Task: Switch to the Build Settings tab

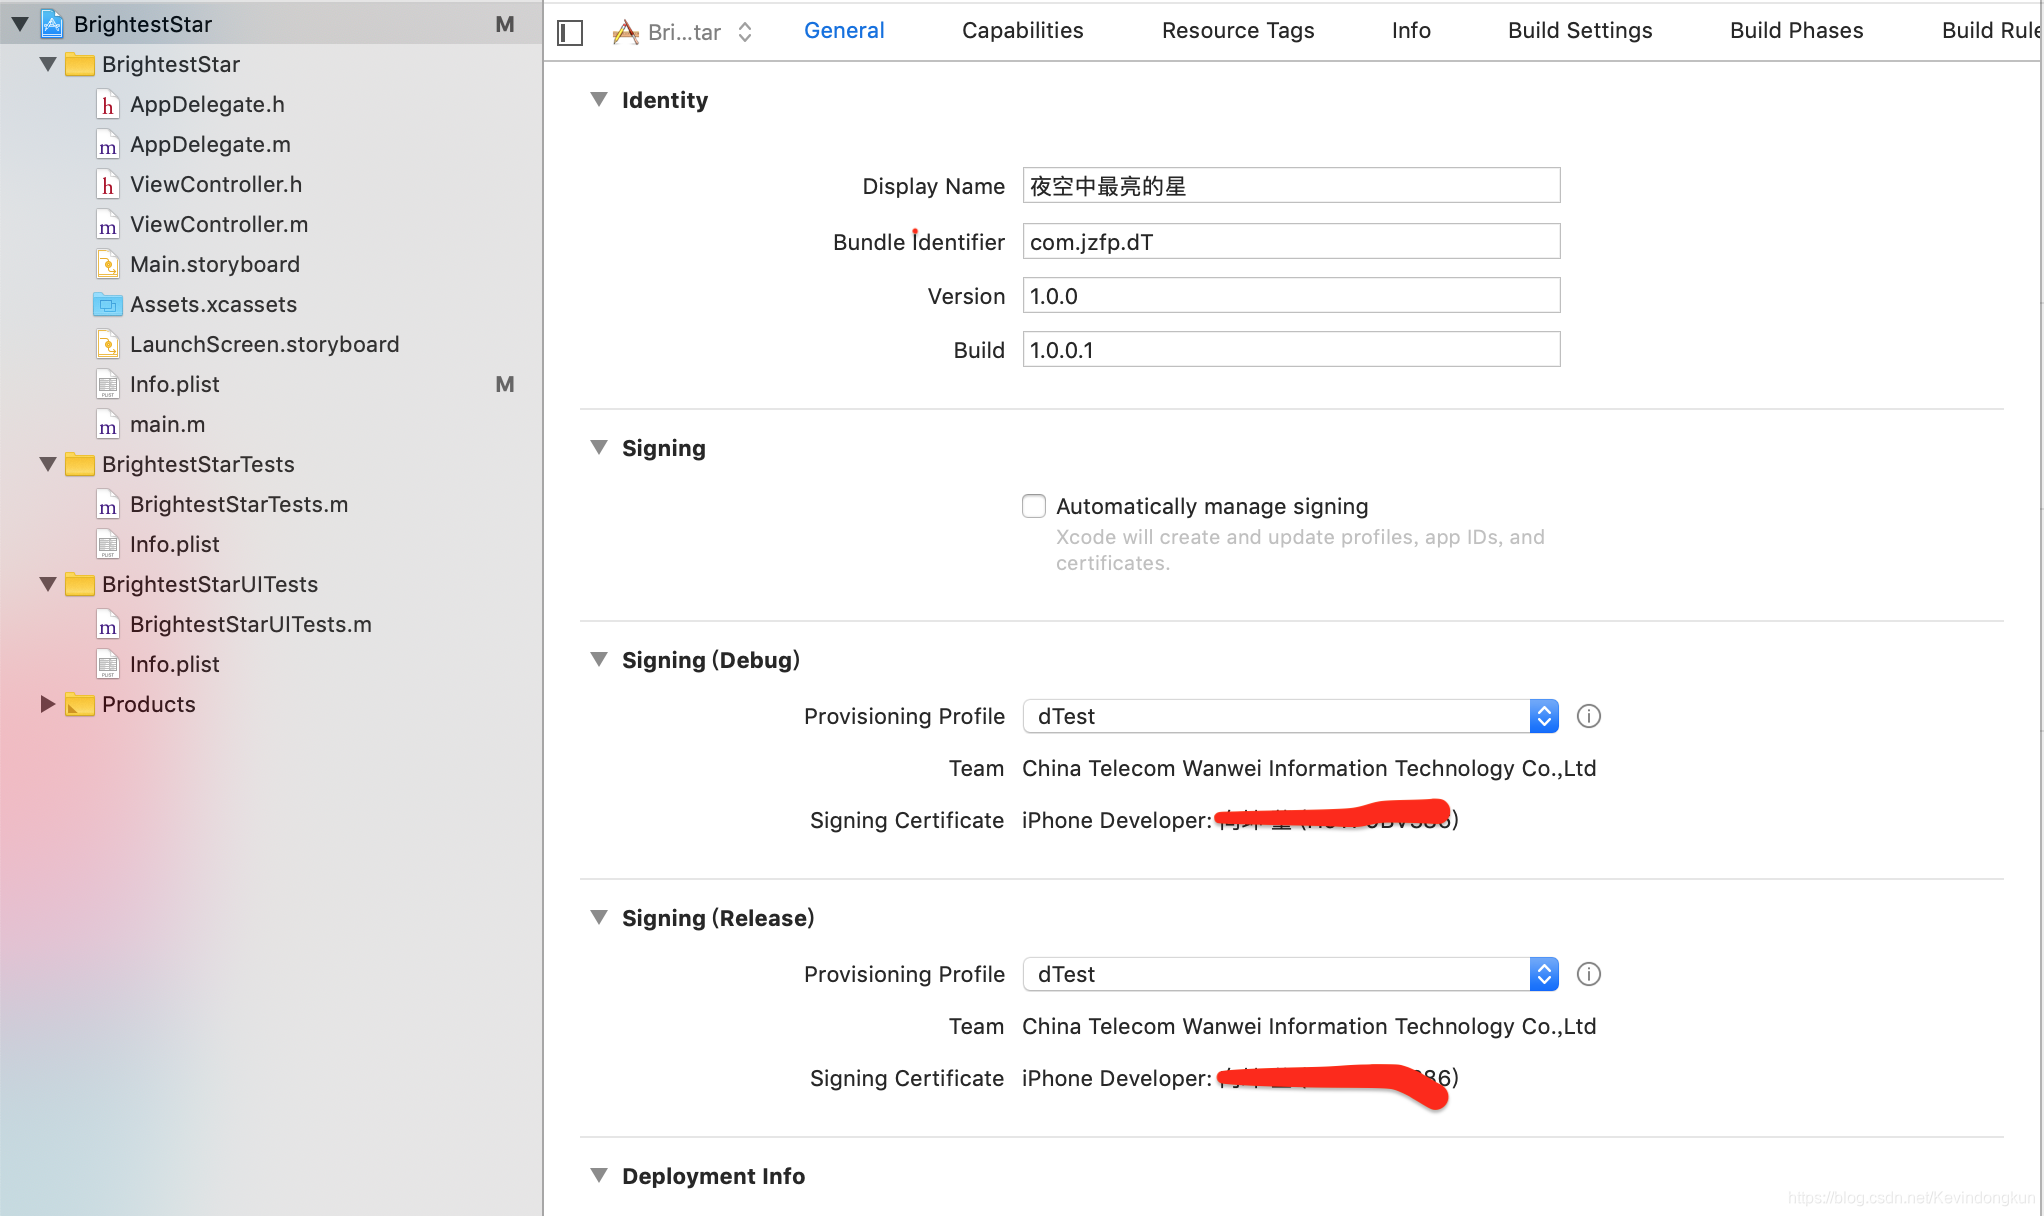Action: [1579, 31]
